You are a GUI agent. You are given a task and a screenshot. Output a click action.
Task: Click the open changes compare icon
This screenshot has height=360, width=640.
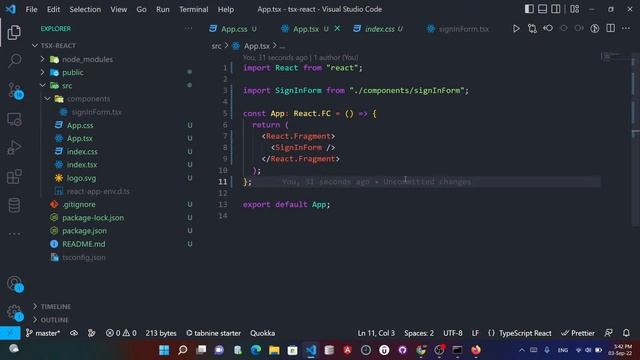pos(532,29)
